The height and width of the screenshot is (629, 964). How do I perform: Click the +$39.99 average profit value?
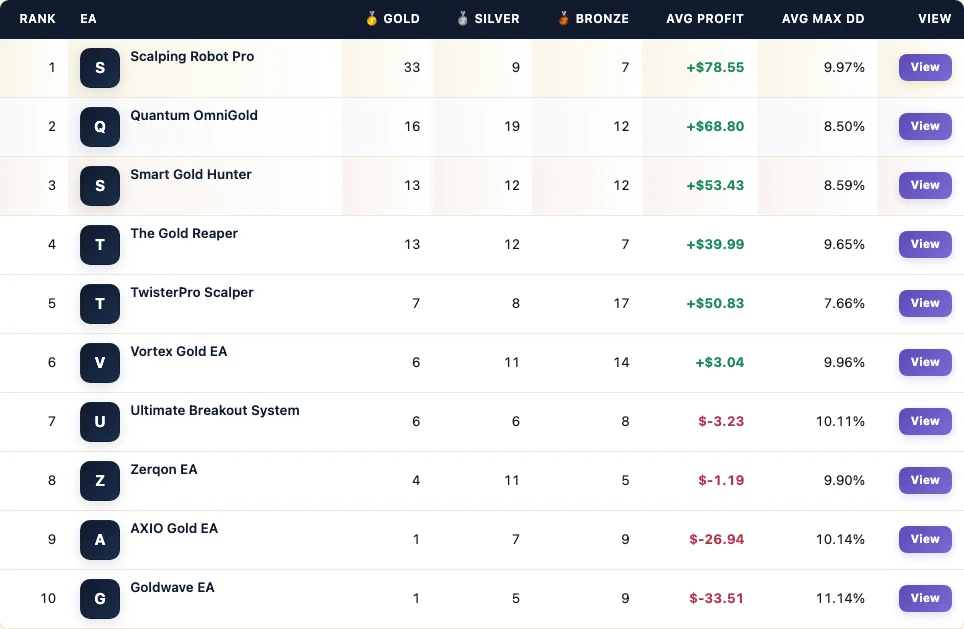715,245
